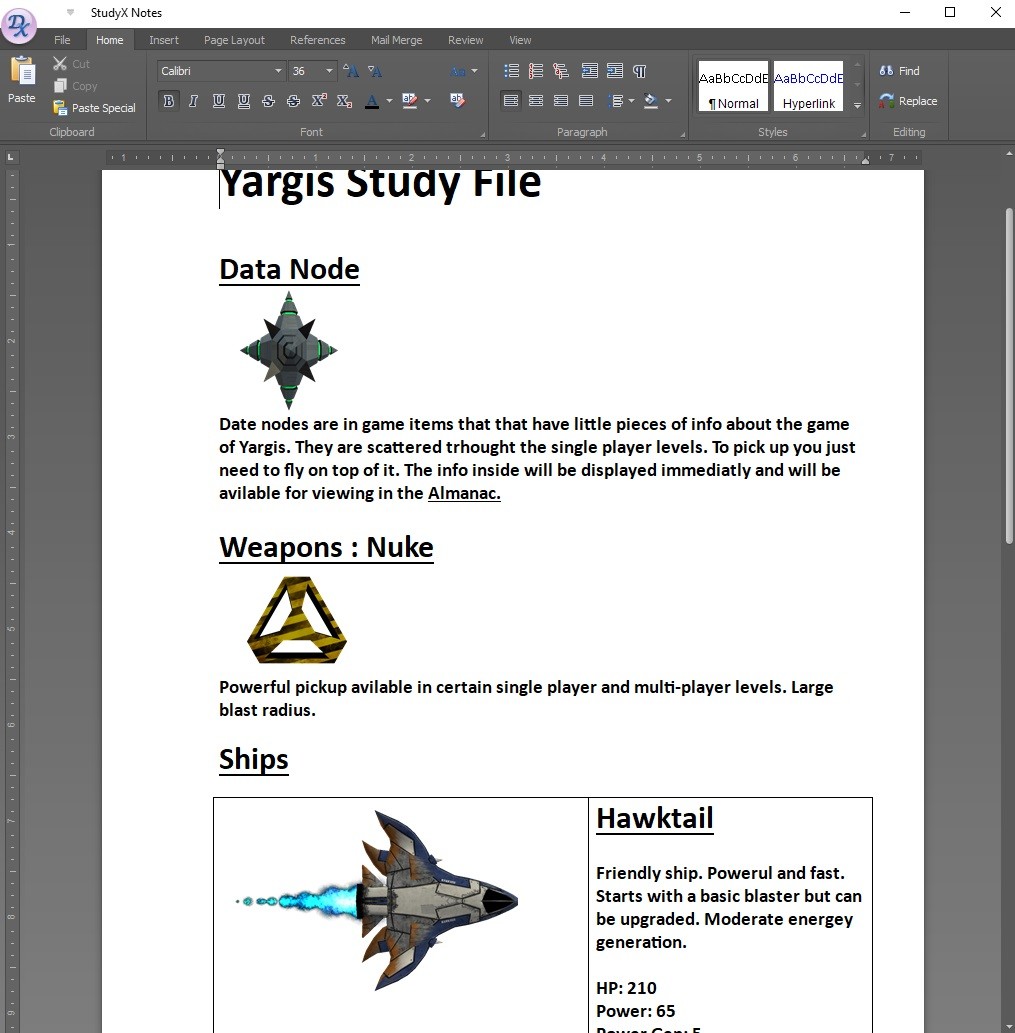Enable strikethrough formatting
Screen dimensions: 1015x1033
[x=268, y=100]
